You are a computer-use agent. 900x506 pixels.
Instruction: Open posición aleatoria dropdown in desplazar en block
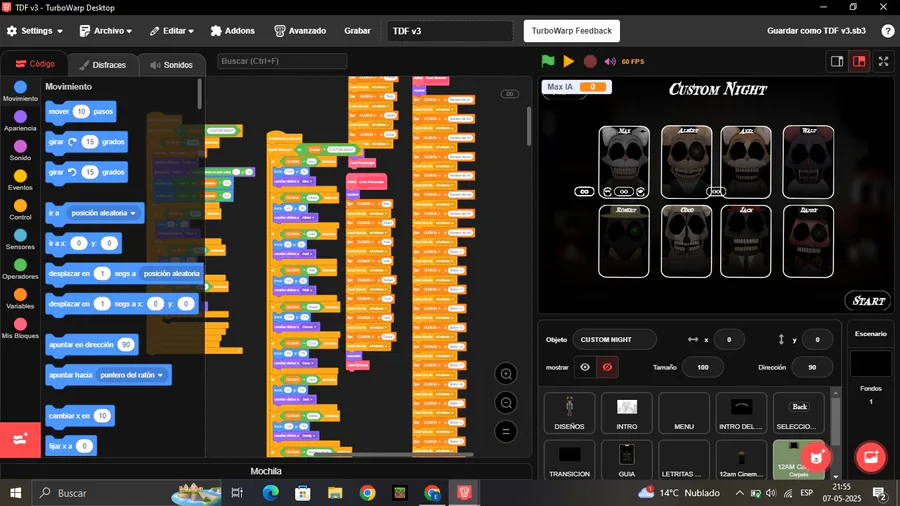pos(171,274)
